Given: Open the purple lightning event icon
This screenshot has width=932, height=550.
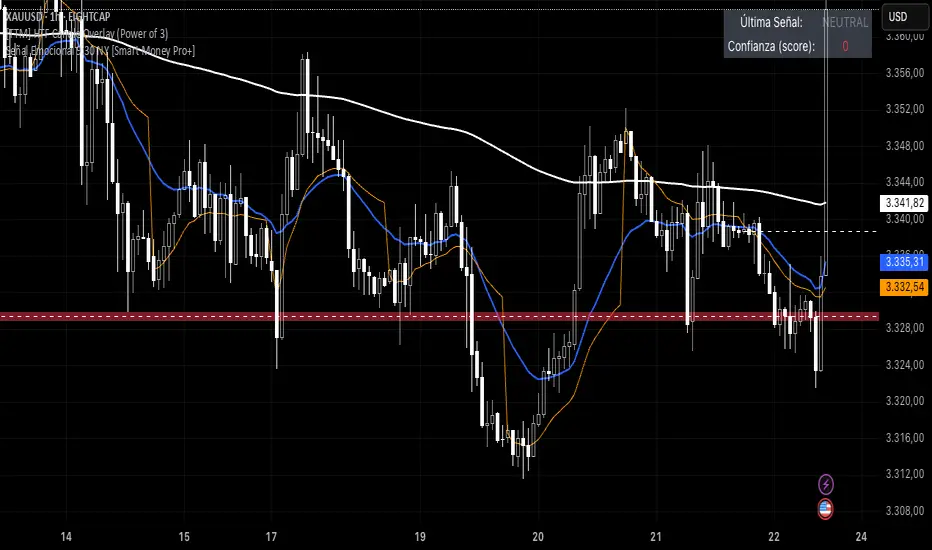Looking at the screenshot, I should 826,485.
